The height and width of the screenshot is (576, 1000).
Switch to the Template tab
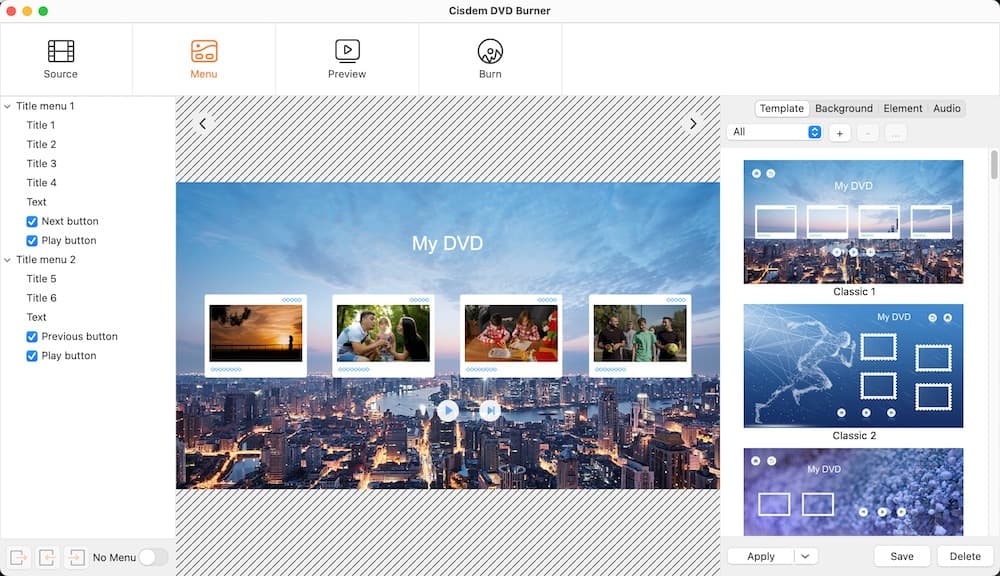pos(782,108)
